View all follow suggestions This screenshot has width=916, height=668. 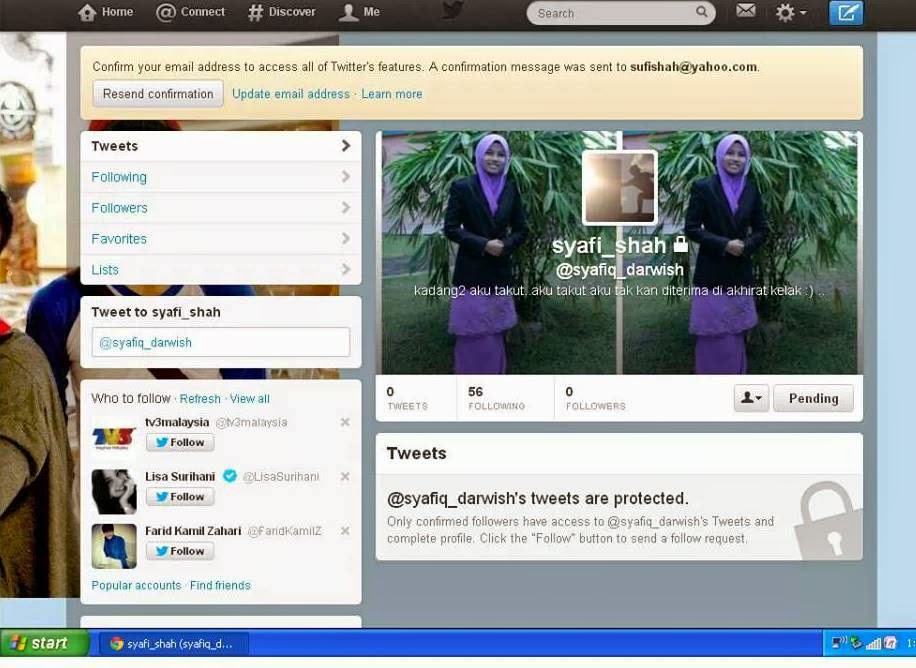pos(249,399)
